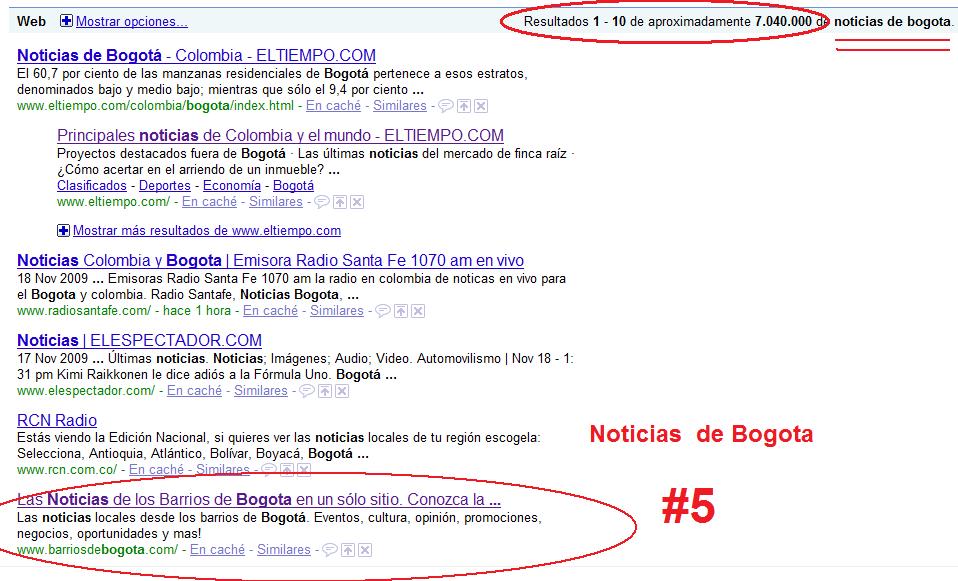Click 'Similares' for the barriosdebogota.com result
The image size is (958, 581).
(283, 550)
